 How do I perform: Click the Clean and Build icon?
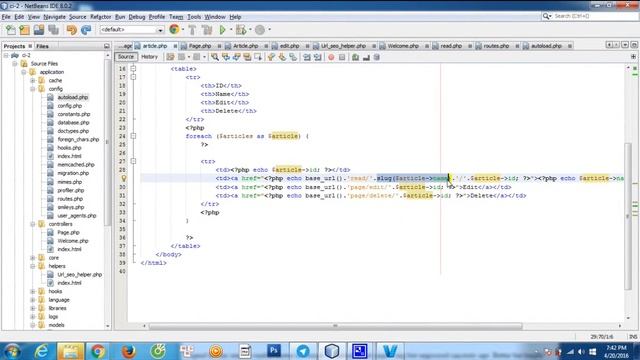[207, 29]
